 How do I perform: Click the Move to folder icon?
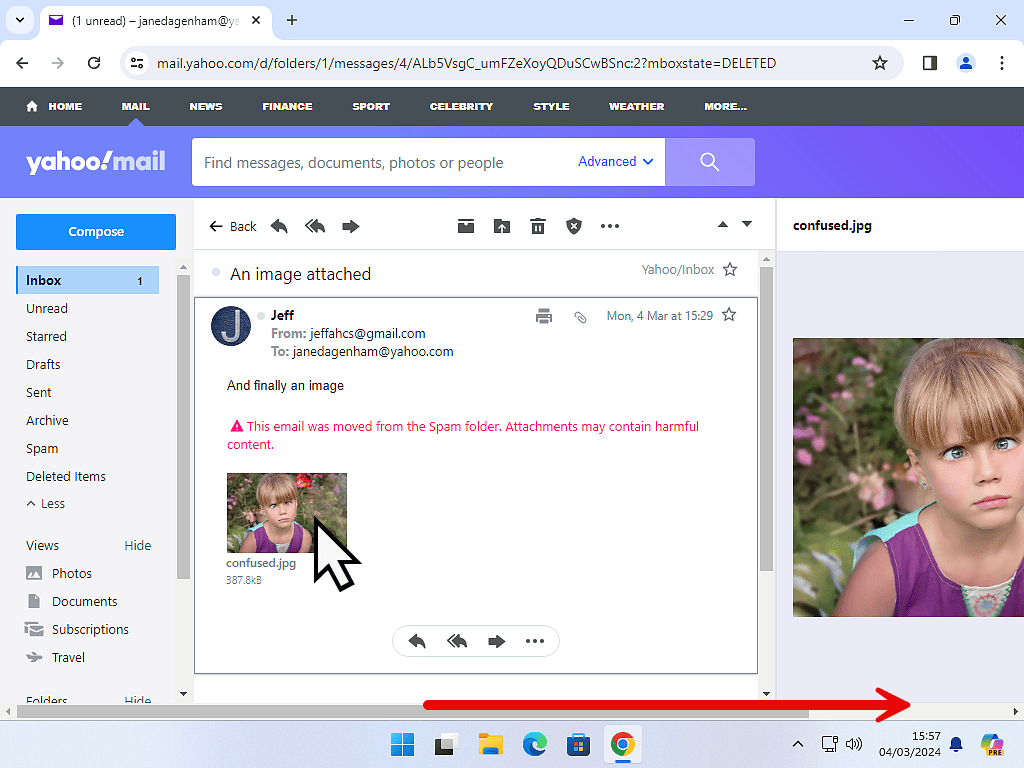click(502, 227)
